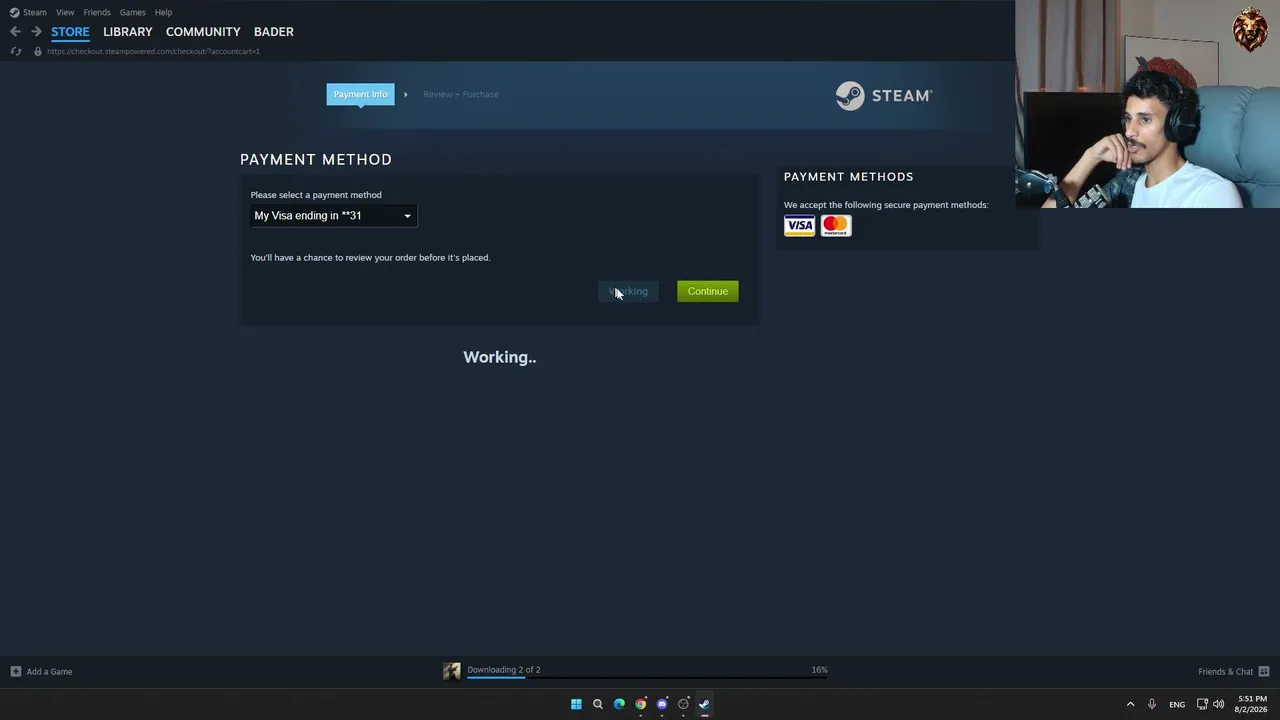Show hidden system tray icons
This screenshot has height=720, width=1280.
(x=1131, y=704)
